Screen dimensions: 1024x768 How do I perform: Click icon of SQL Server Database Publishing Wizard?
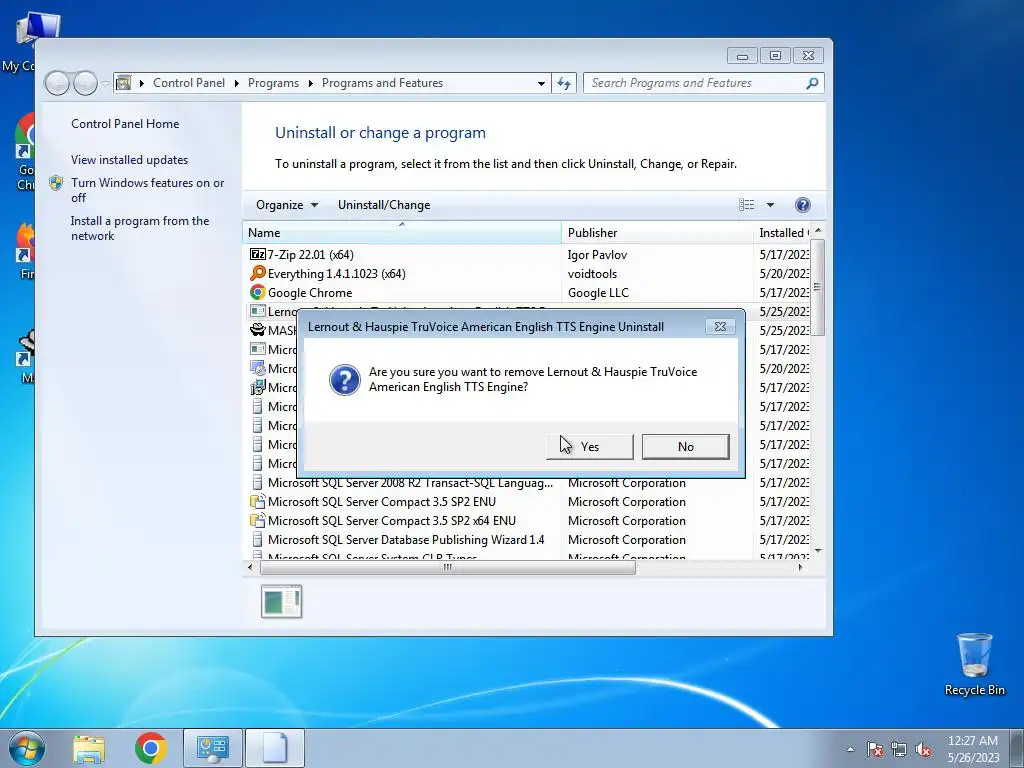(257, 539)
